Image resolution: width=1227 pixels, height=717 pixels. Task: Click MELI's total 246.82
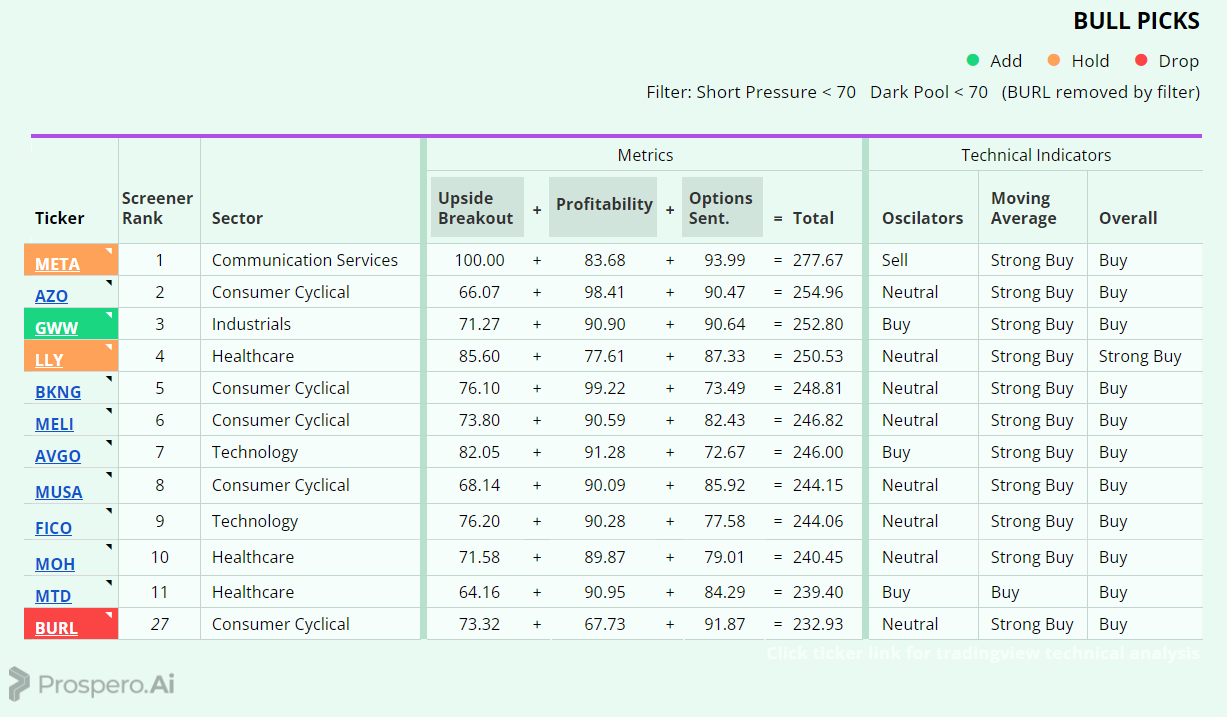click(818, 420)
